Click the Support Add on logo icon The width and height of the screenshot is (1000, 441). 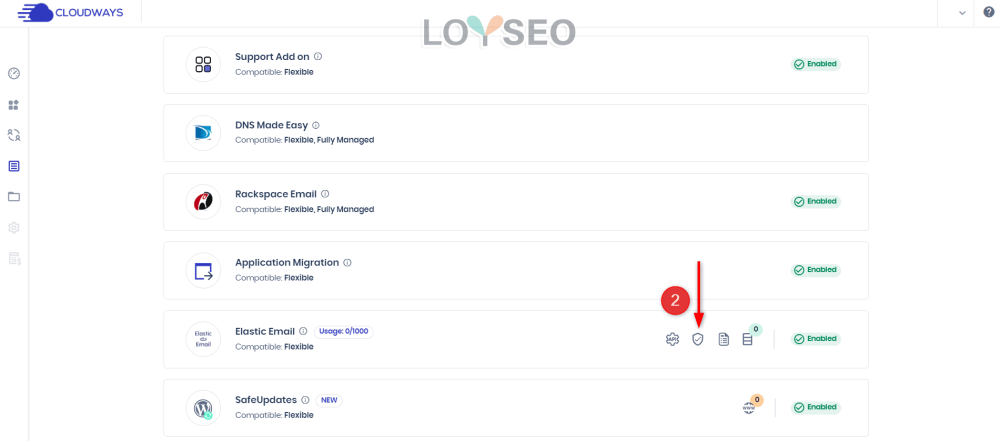point(203,64)
